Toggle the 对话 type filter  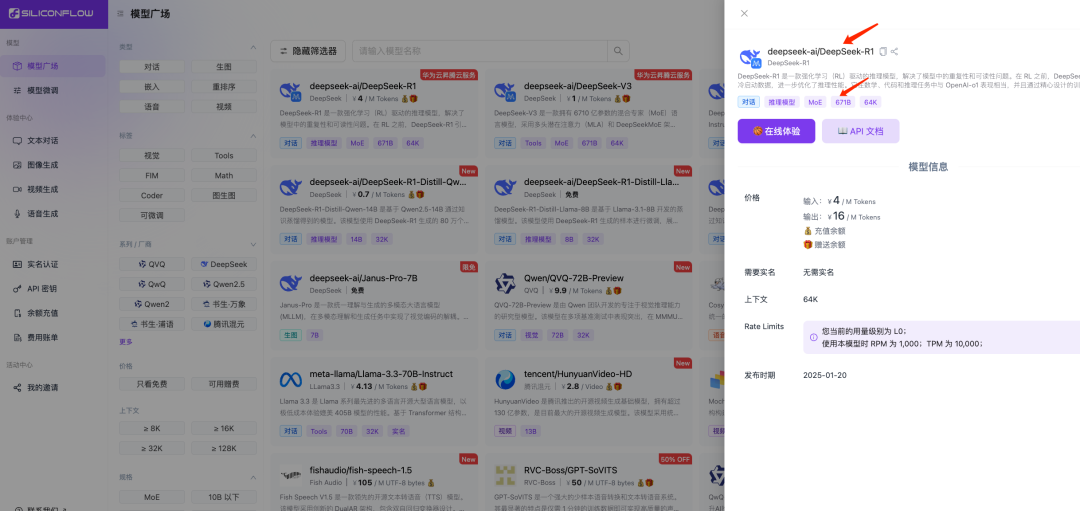(x=152, y=67)
